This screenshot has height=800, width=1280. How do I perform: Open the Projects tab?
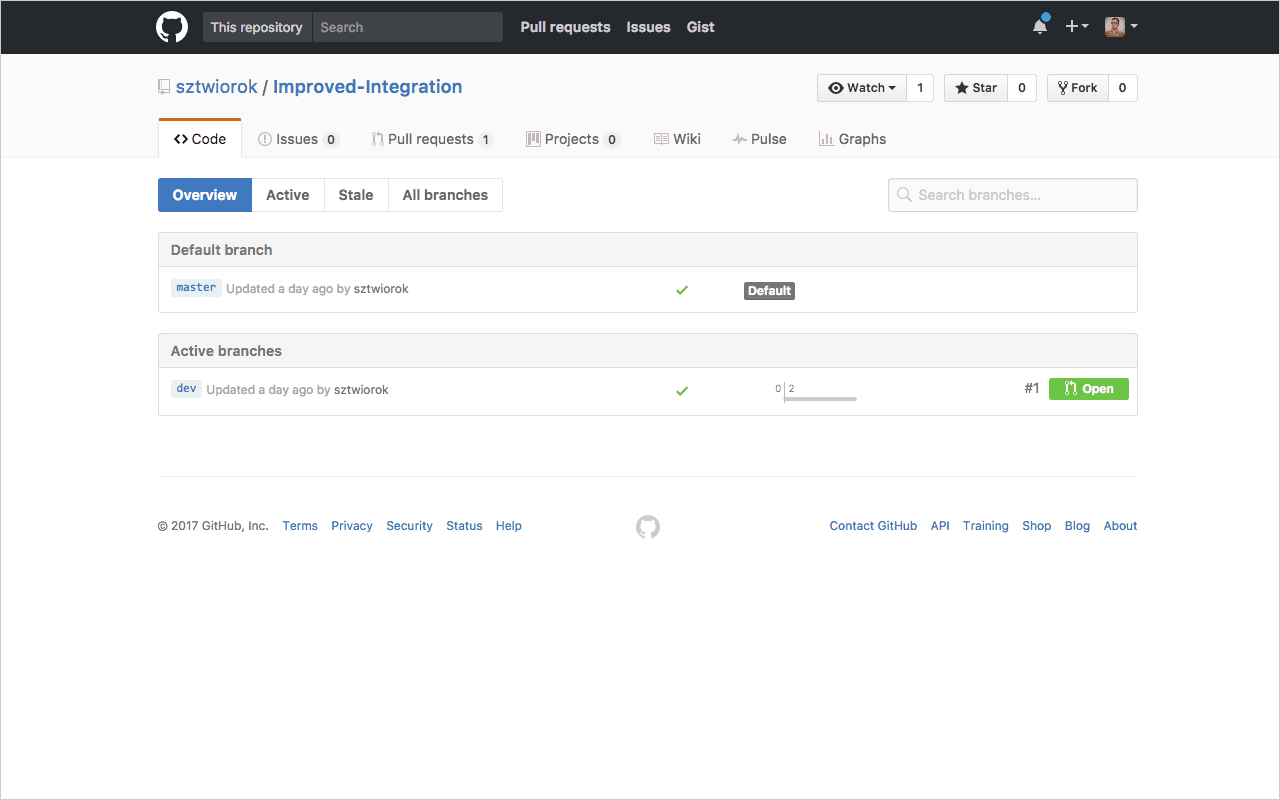573,139
